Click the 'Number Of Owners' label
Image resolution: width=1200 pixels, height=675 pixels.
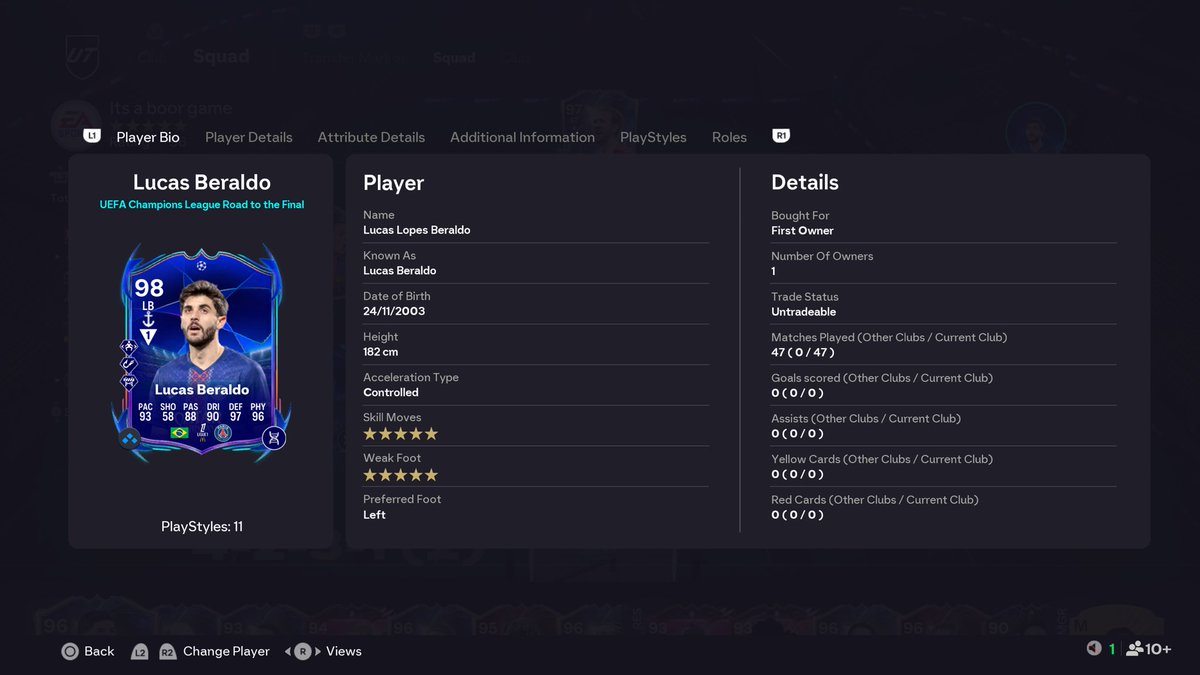[x=822, y=256]
